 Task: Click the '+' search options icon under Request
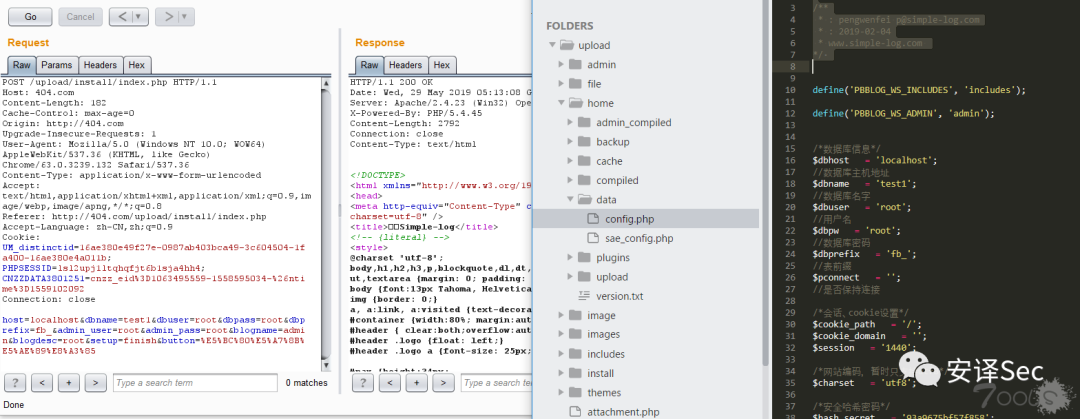(68, 383)
